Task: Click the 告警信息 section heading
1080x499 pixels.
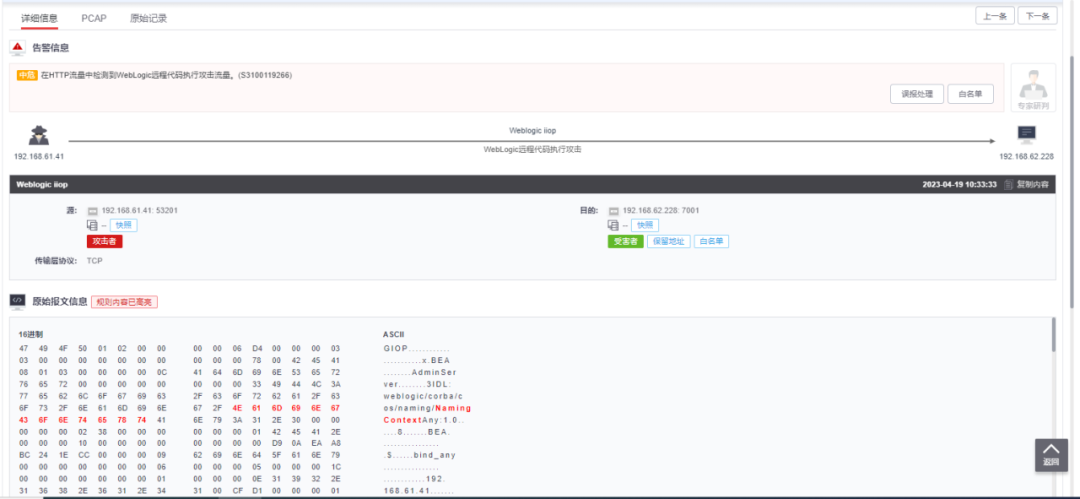Action: [51, 48]
